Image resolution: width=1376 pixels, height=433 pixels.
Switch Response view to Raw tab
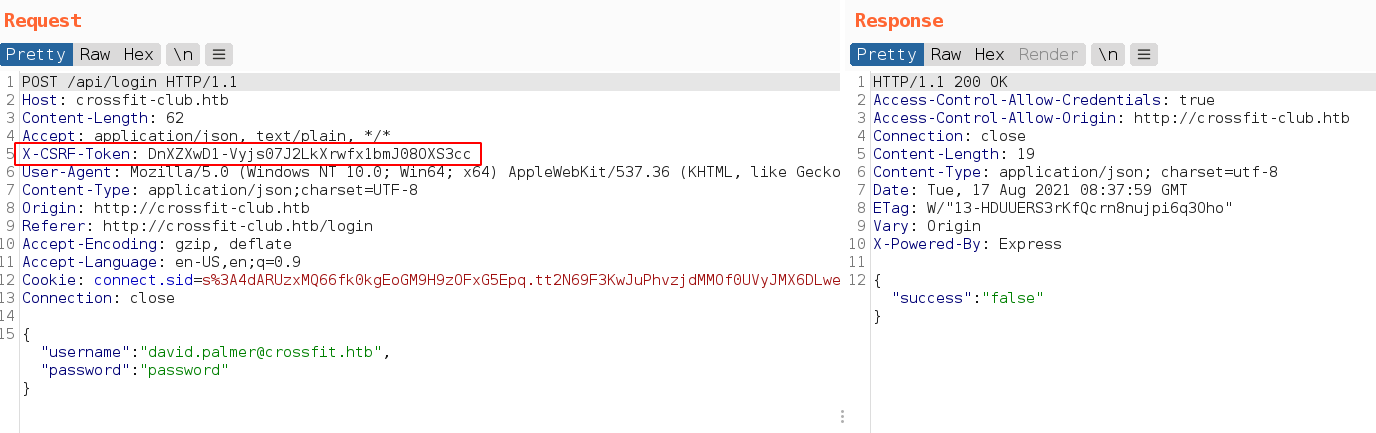point(945,55)
